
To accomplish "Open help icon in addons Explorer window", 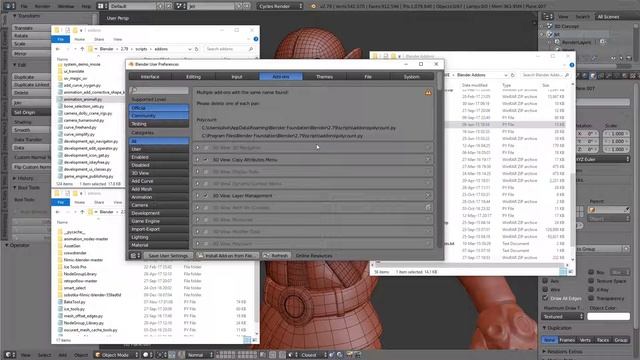I will point(256,39).
